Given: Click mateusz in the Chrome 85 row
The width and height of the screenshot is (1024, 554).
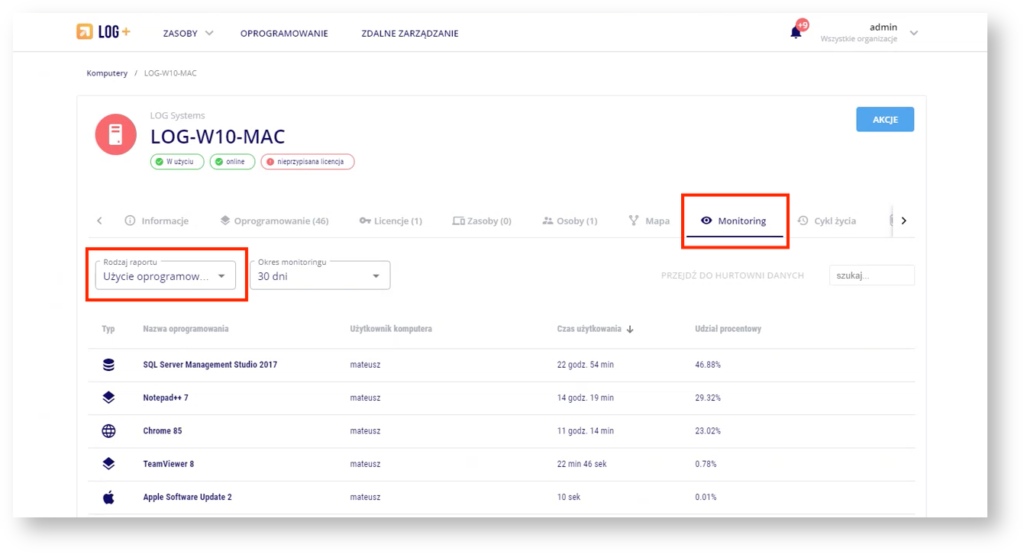Looking at the screenshot, I should [x=364, y=431].
